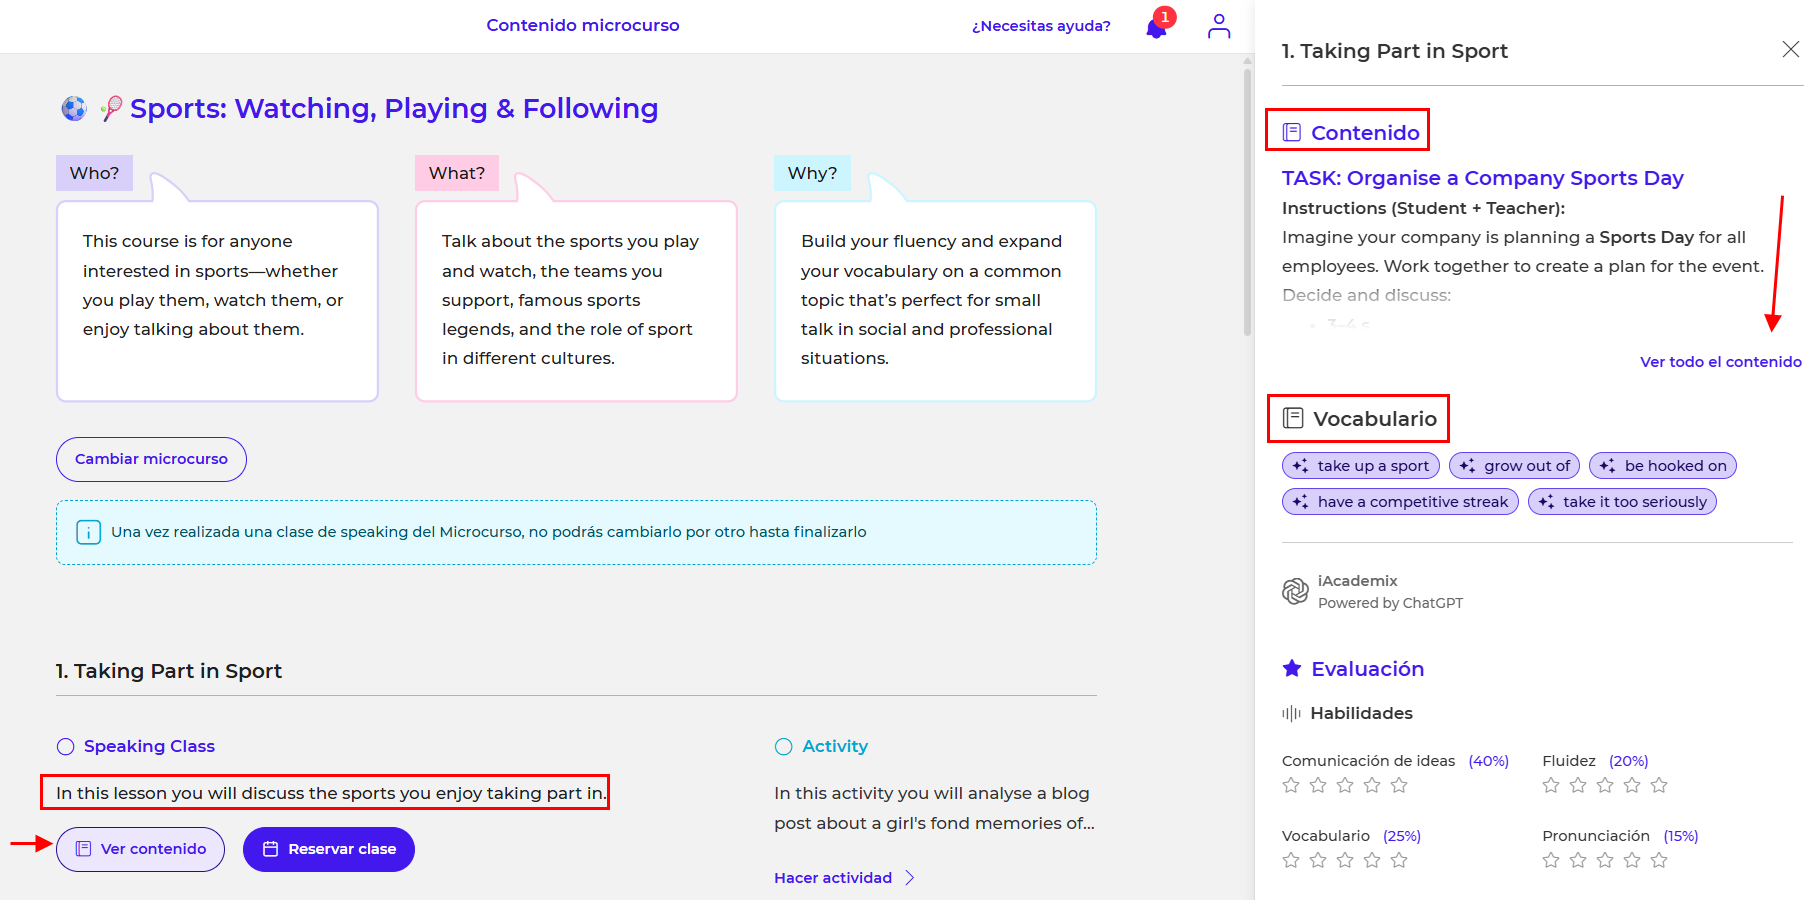Open the Cambiar microcurso selector
1815x900 pixels.
(151, 459)
